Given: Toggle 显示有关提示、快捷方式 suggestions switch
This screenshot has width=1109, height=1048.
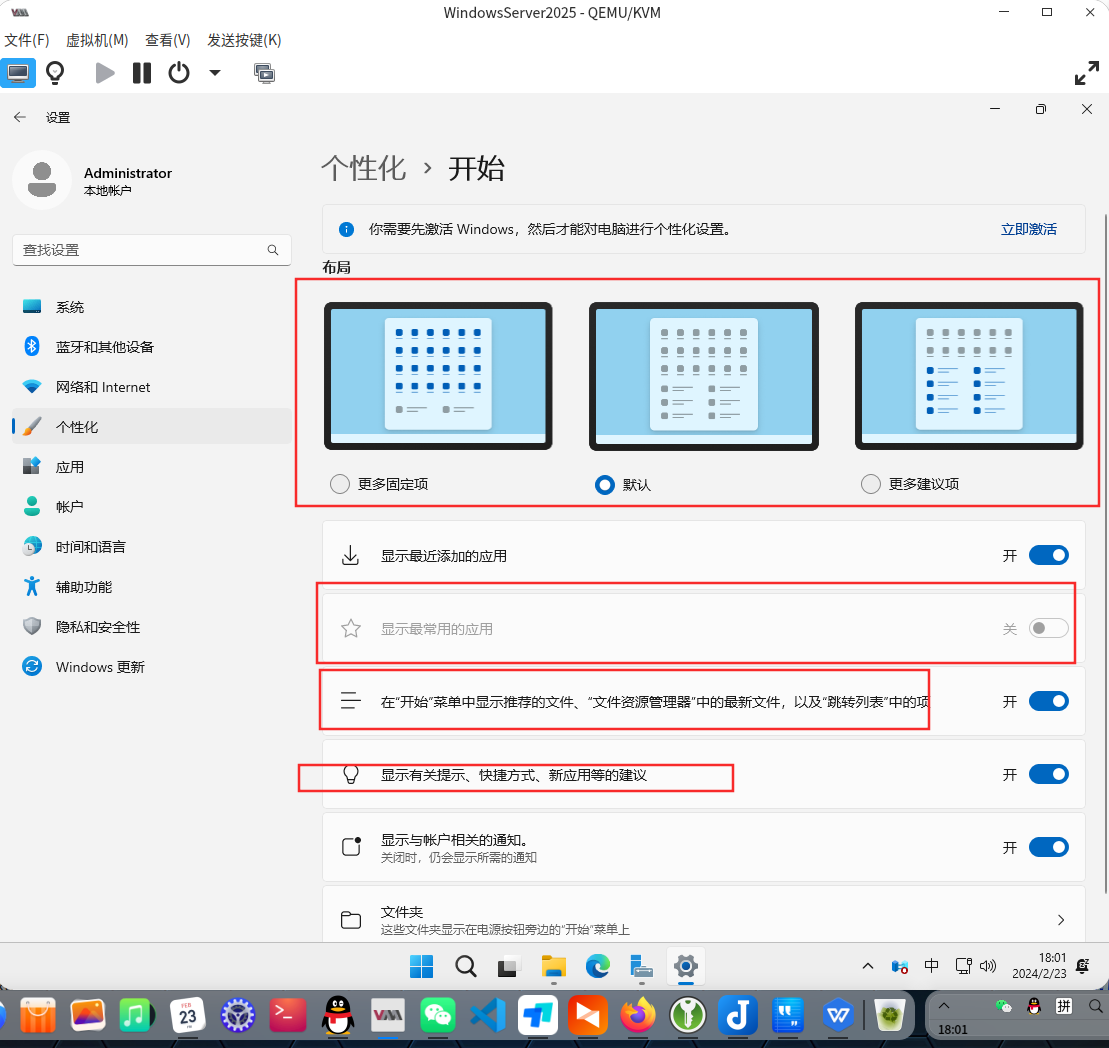Looking at the screenshot, I should (1048, 774).
